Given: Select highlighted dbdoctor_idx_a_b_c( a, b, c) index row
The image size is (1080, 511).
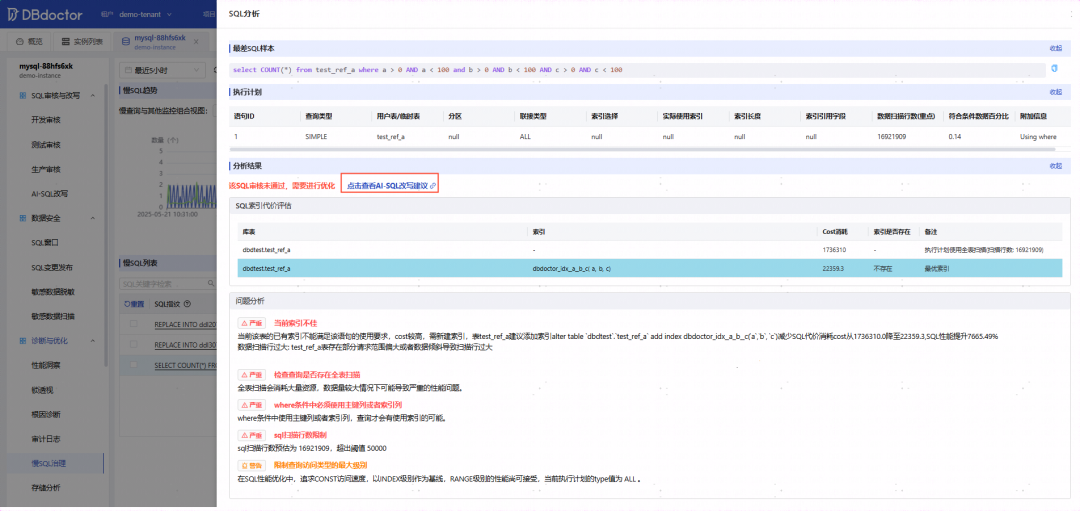Looking at the screenshot, I should tap(650, 268).
